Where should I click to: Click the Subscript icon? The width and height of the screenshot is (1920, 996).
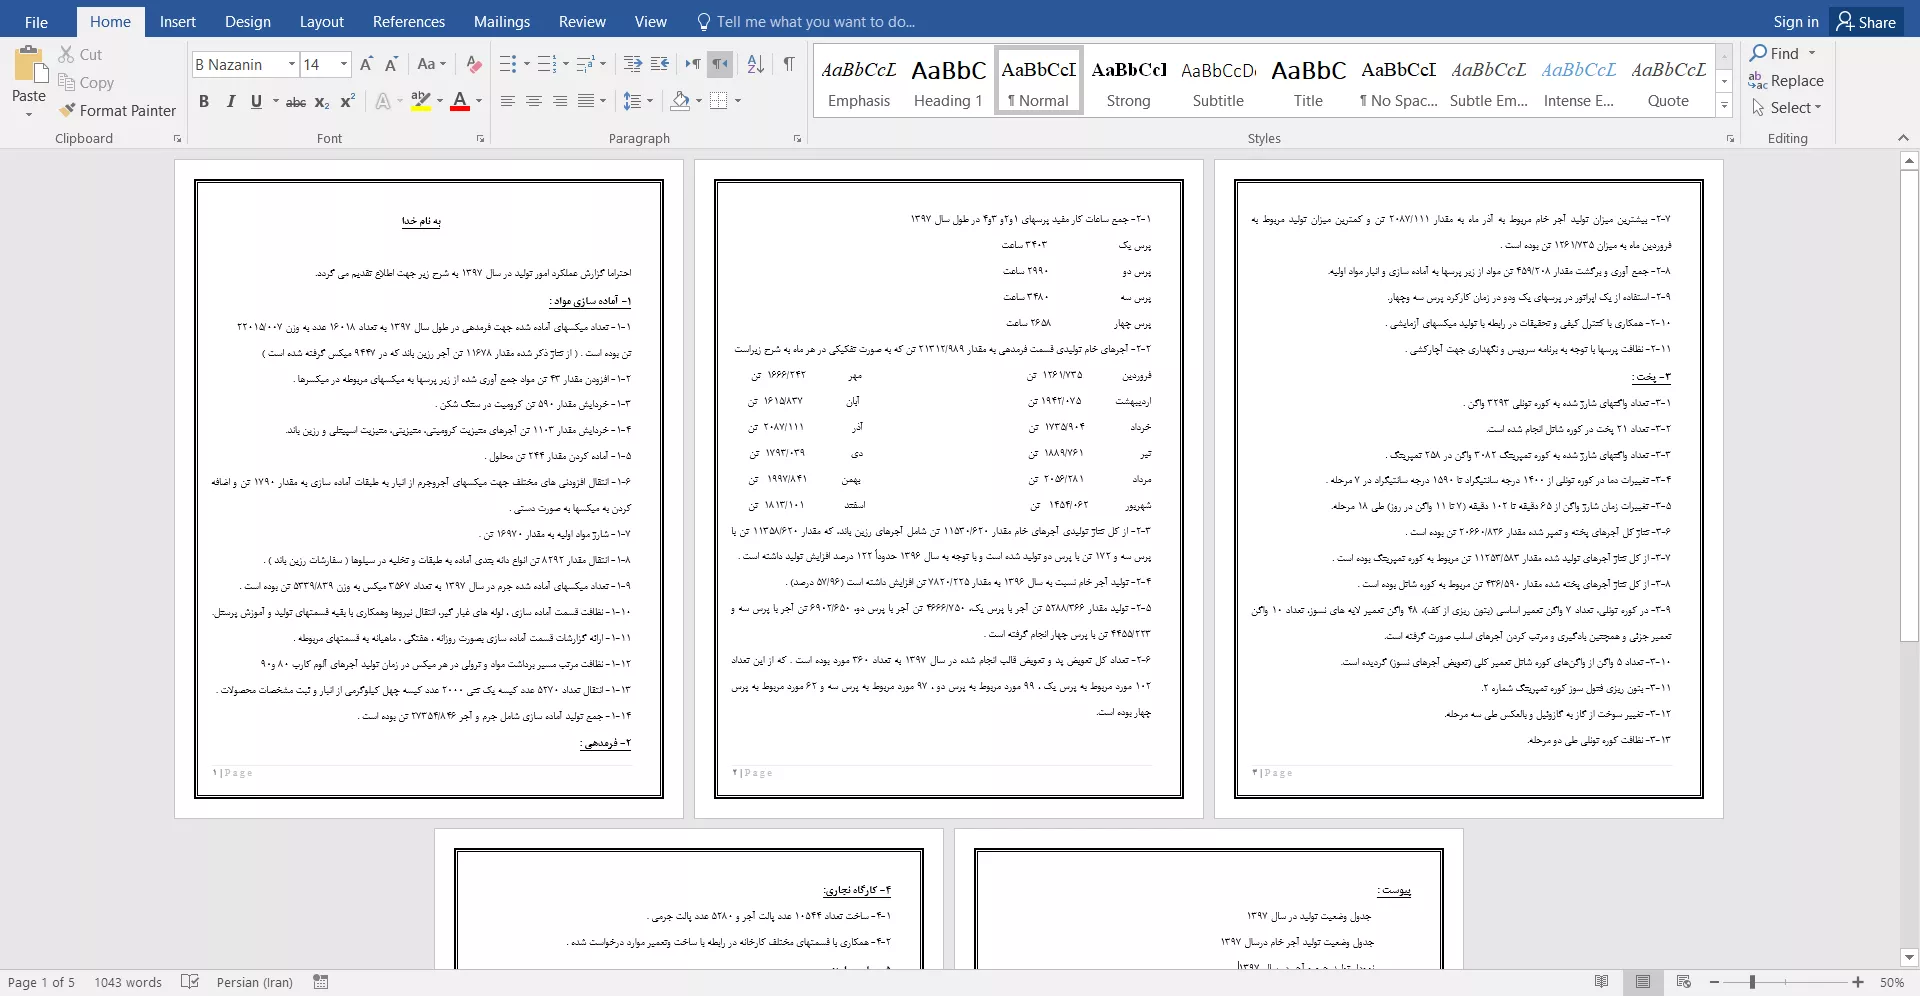click(x=322, y=102)
